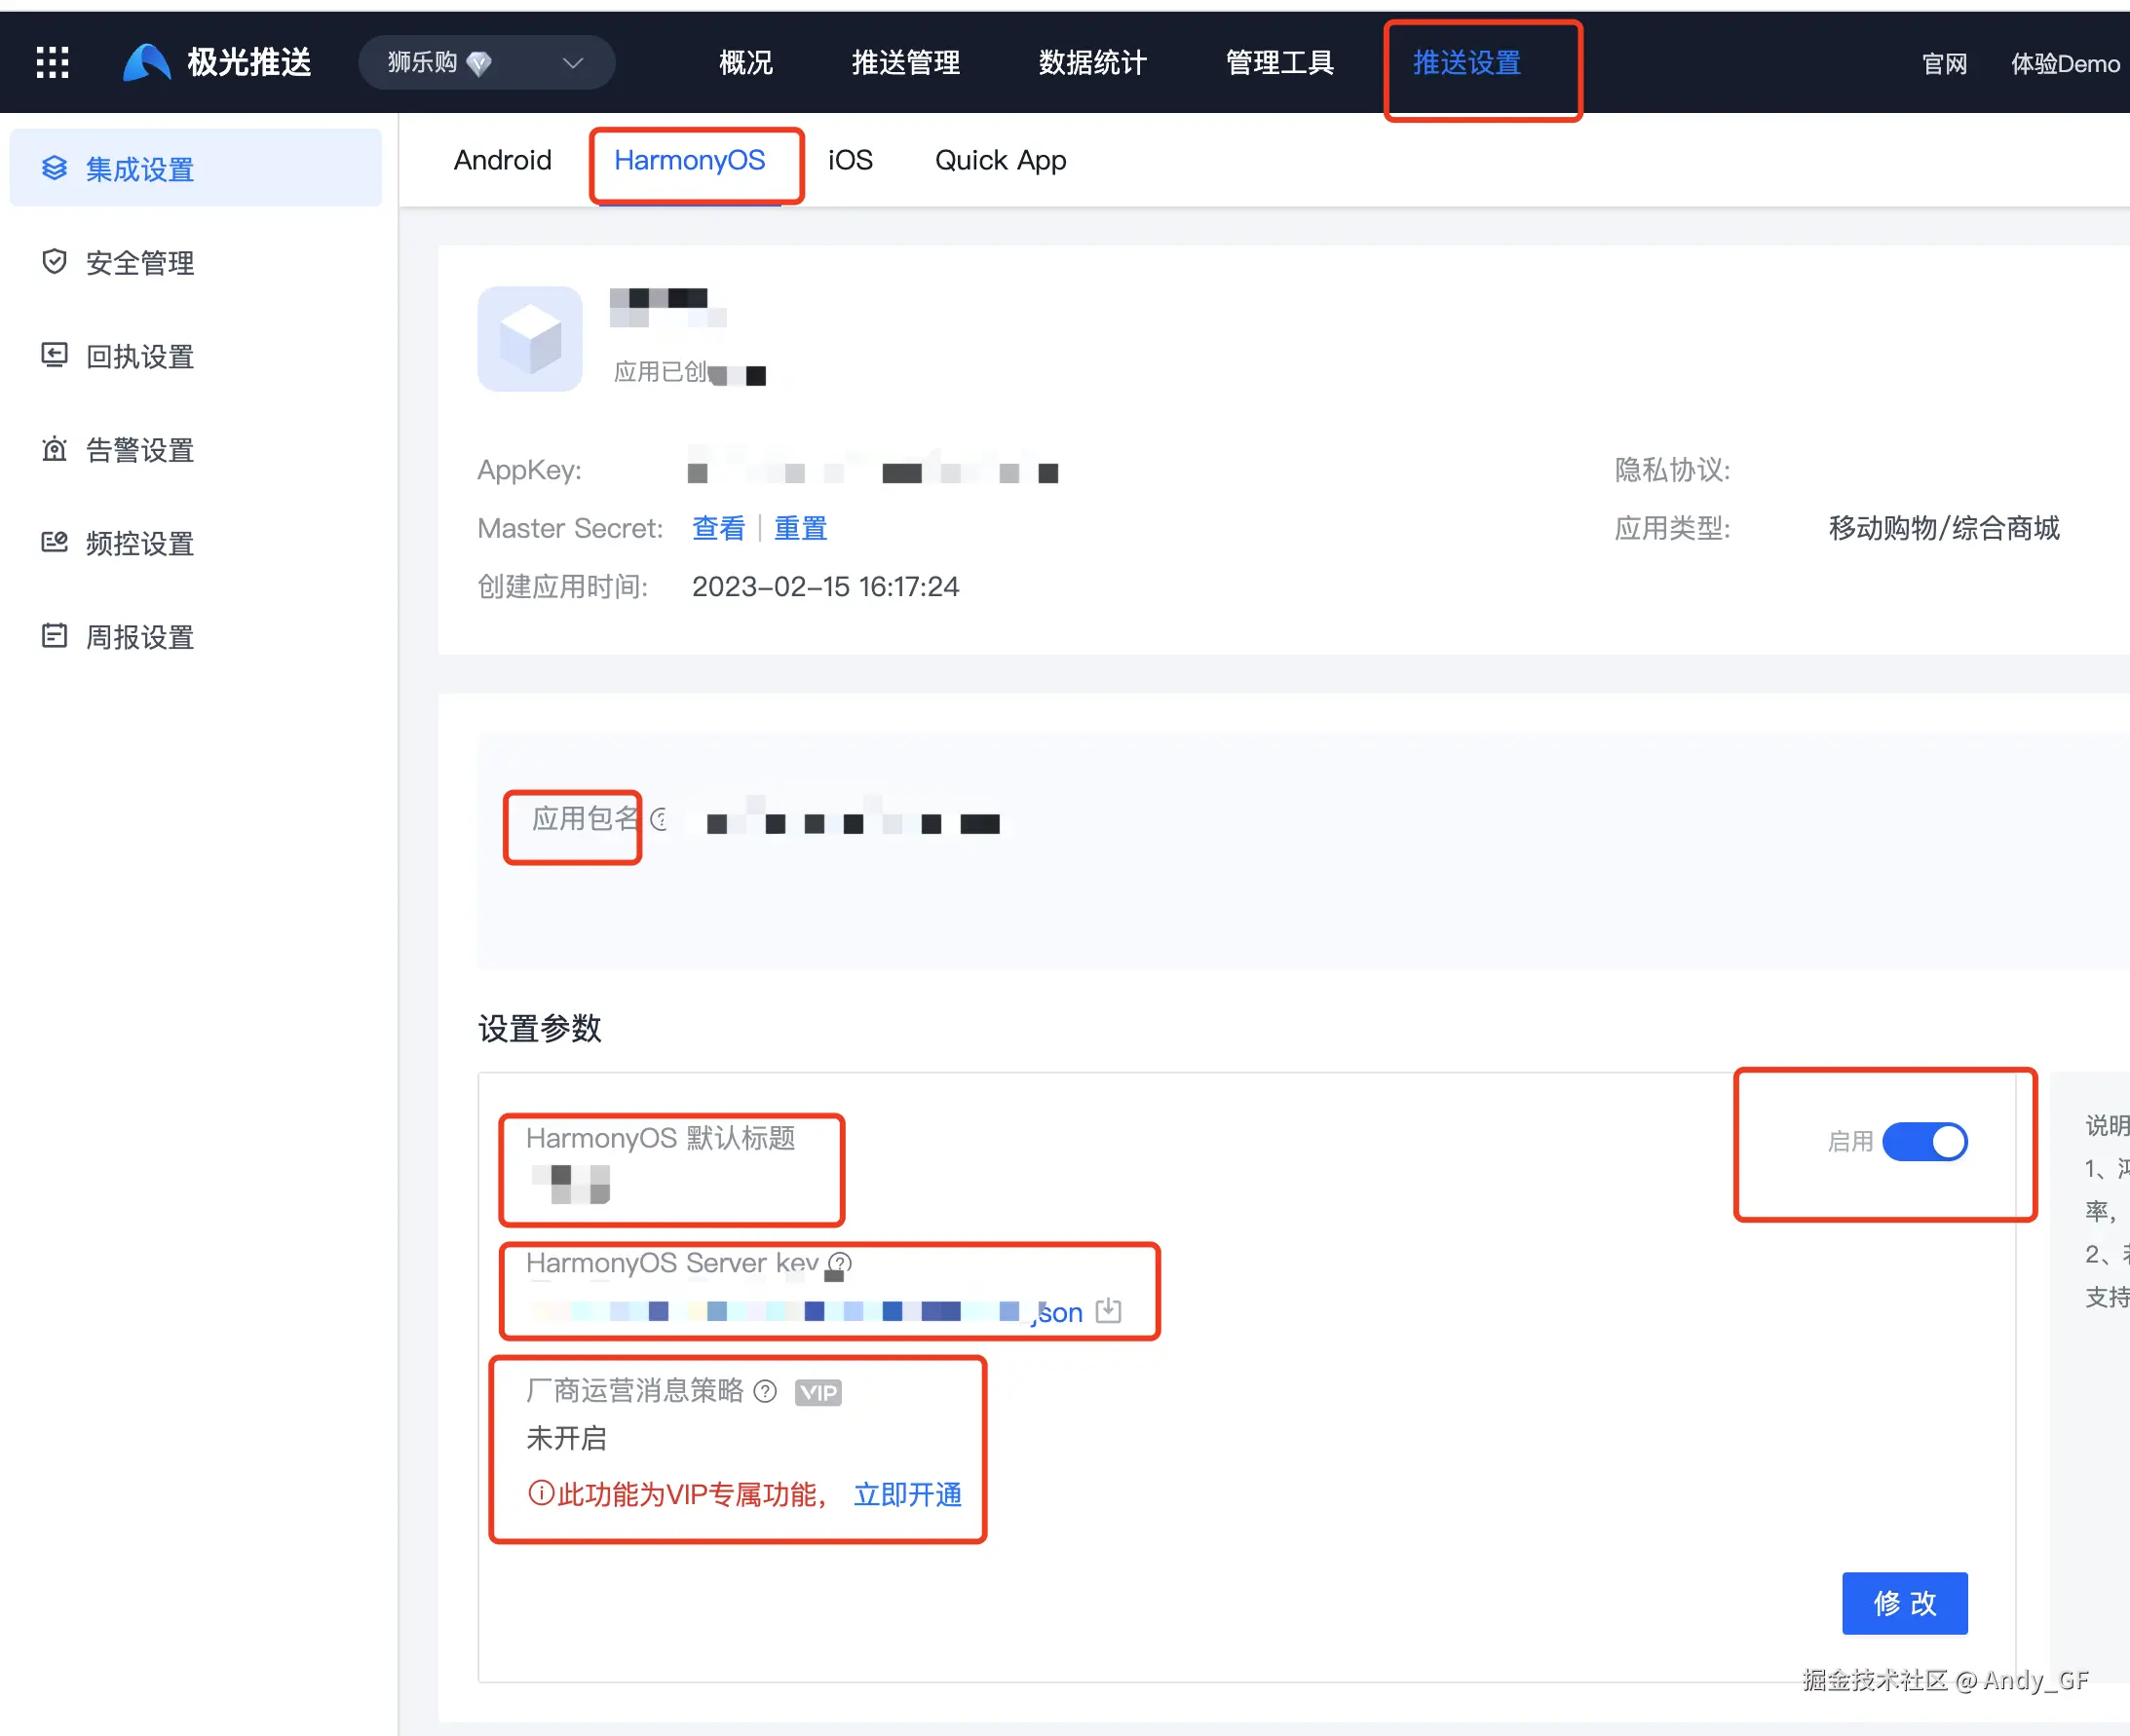
Task: Click the 集成设置 layers icon
Action: (x=55, y=168)
